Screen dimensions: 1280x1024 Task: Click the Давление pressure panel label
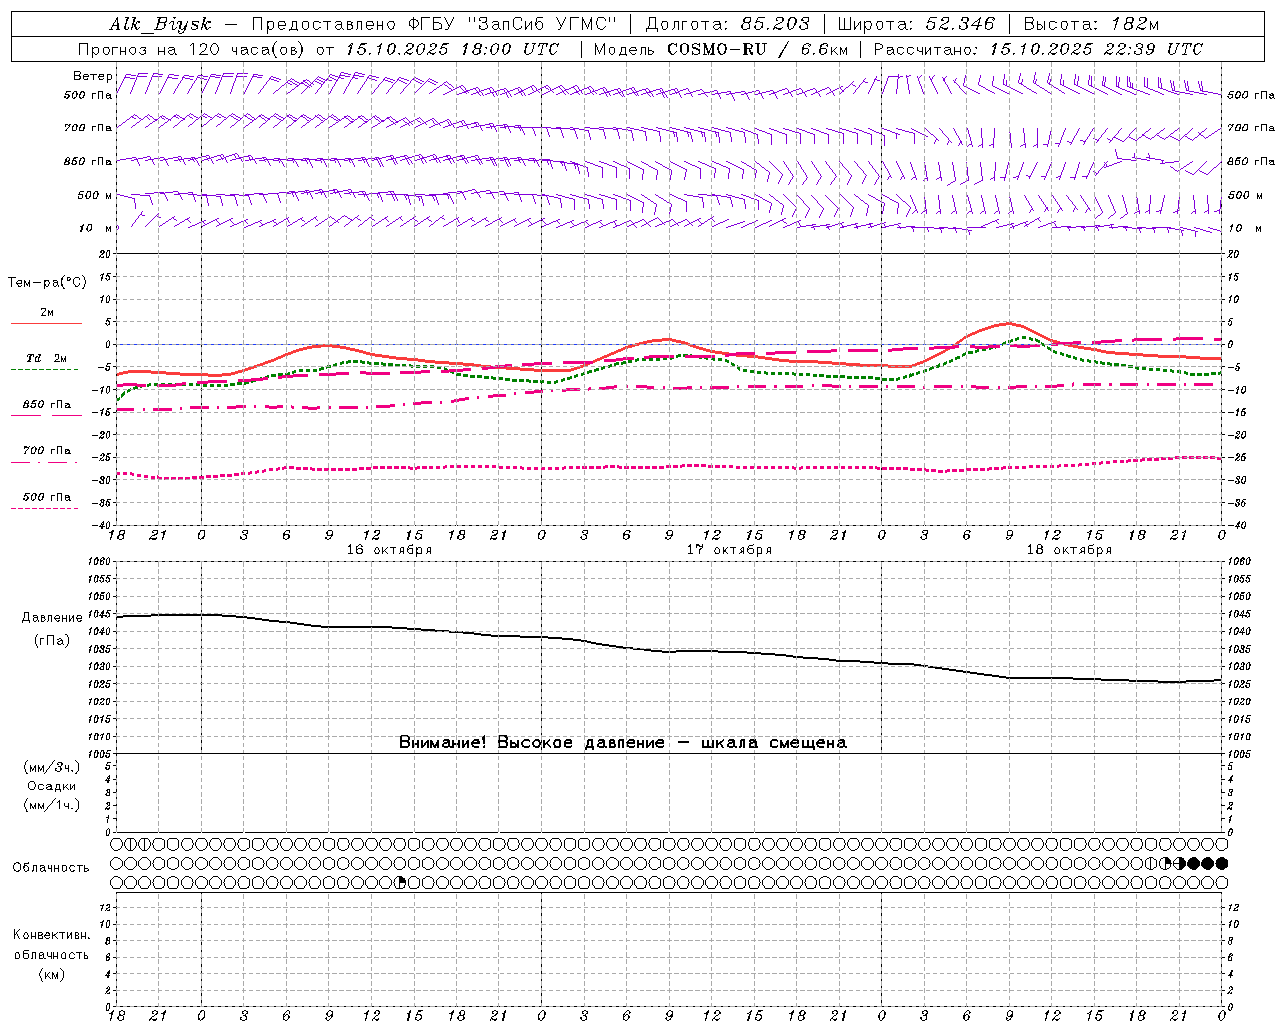(x=52, y=618)
